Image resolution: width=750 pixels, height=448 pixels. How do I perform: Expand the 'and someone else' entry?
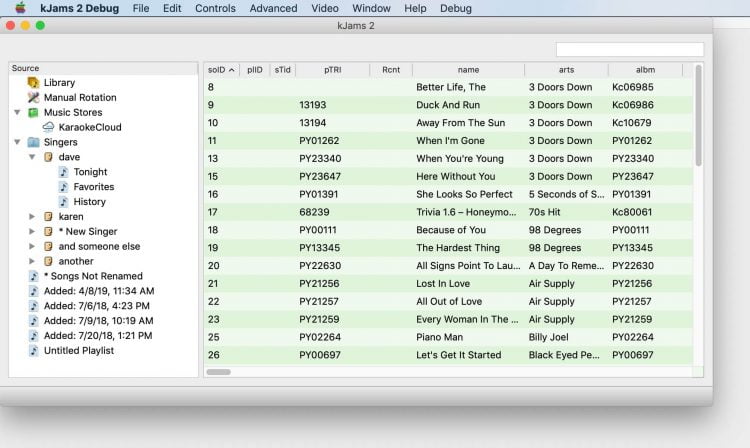point(32,246)
